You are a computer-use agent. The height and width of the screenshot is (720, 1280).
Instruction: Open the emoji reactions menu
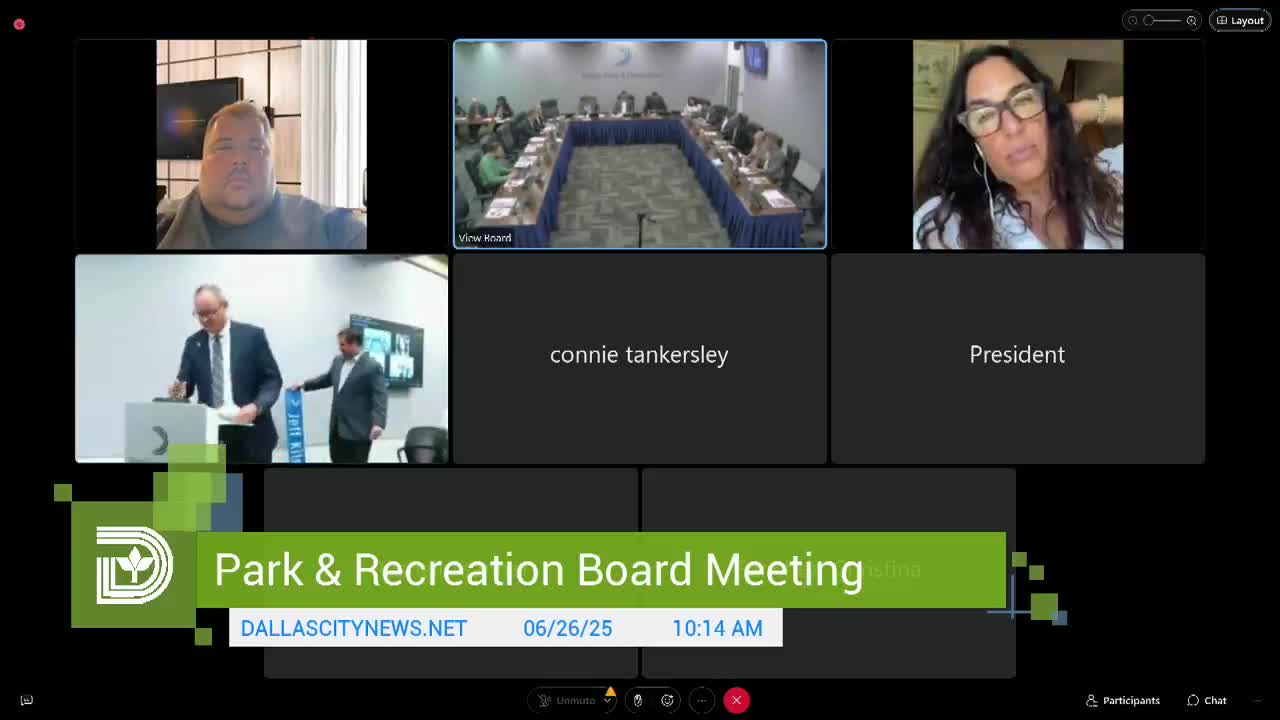pos(667,700)
